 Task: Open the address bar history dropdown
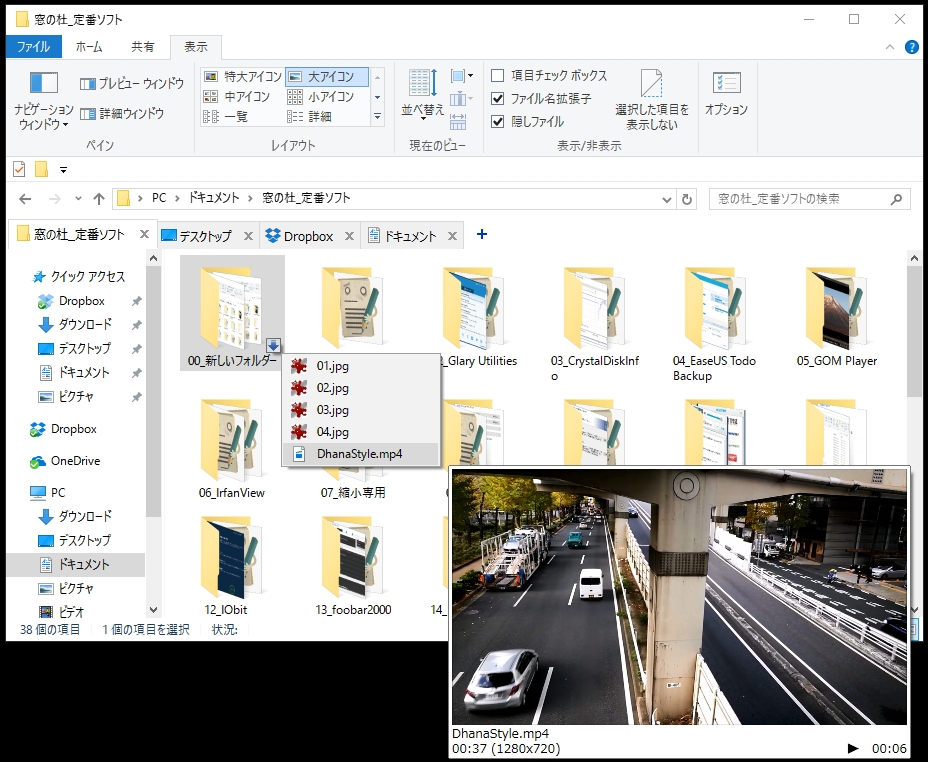(x=666, y=198)
